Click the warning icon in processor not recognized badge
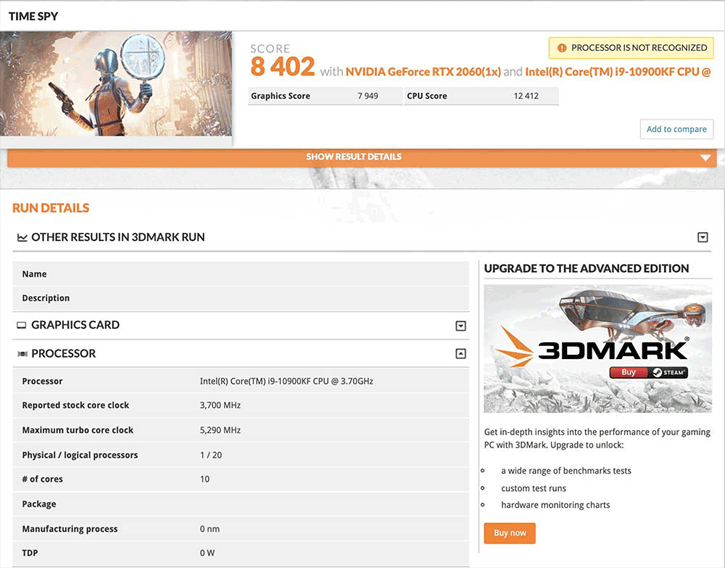Image resolution: width=725 pixels, height=568 pixels. coord(562,48)
